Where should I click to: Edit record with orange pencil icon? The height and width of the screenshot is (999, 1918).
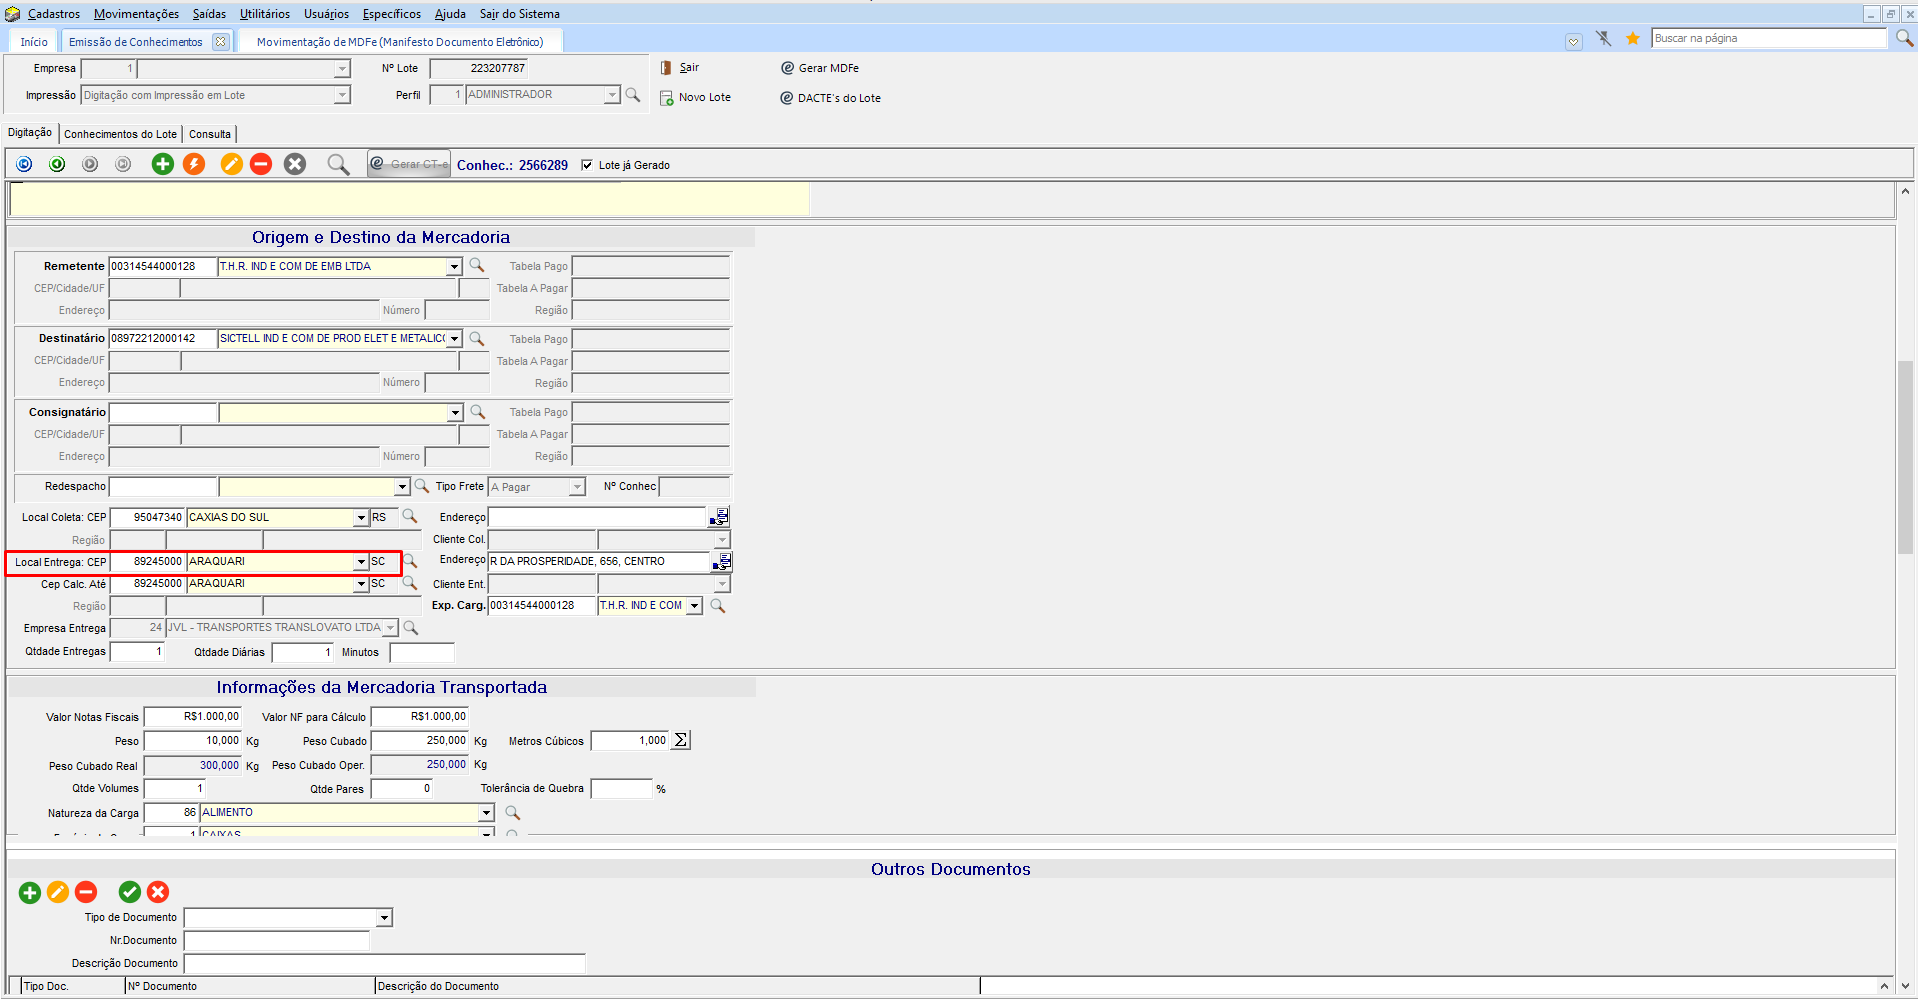(231, 164)
